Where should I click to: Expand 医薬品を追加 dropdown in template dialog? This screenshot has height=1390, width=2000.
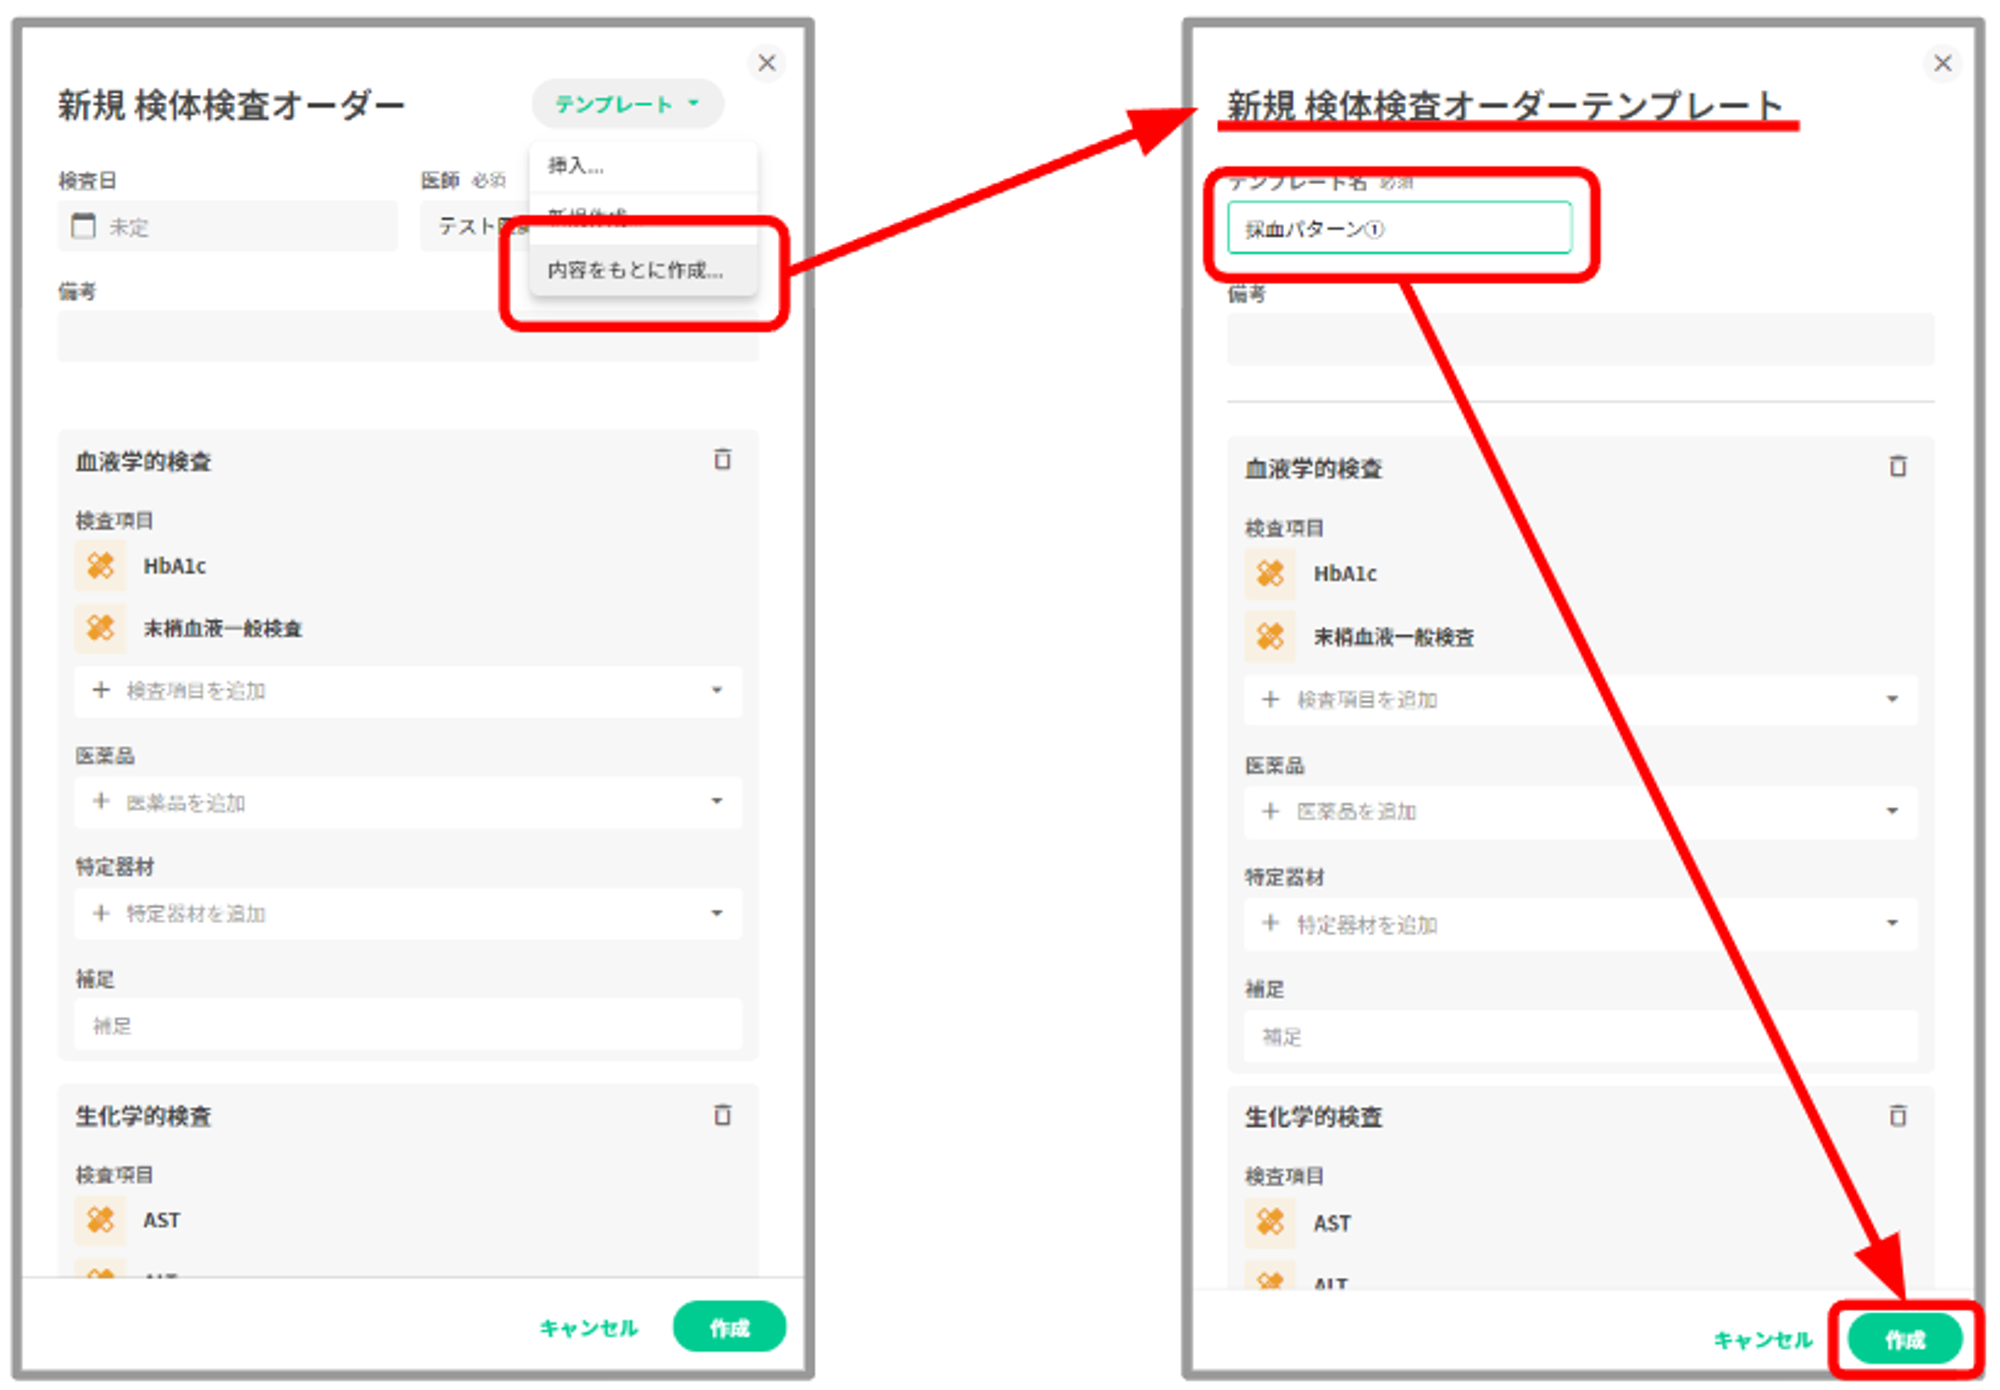(x=1891, y=811)
